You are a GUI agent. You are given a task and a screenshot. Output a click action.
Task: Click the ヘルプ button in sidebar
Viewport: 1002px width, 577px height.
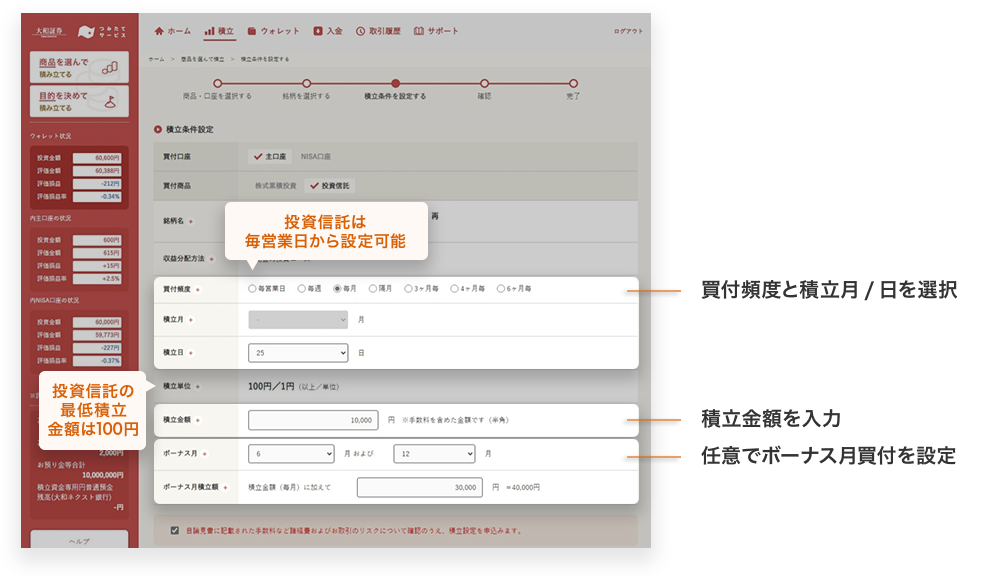click(x=79, y=539)
